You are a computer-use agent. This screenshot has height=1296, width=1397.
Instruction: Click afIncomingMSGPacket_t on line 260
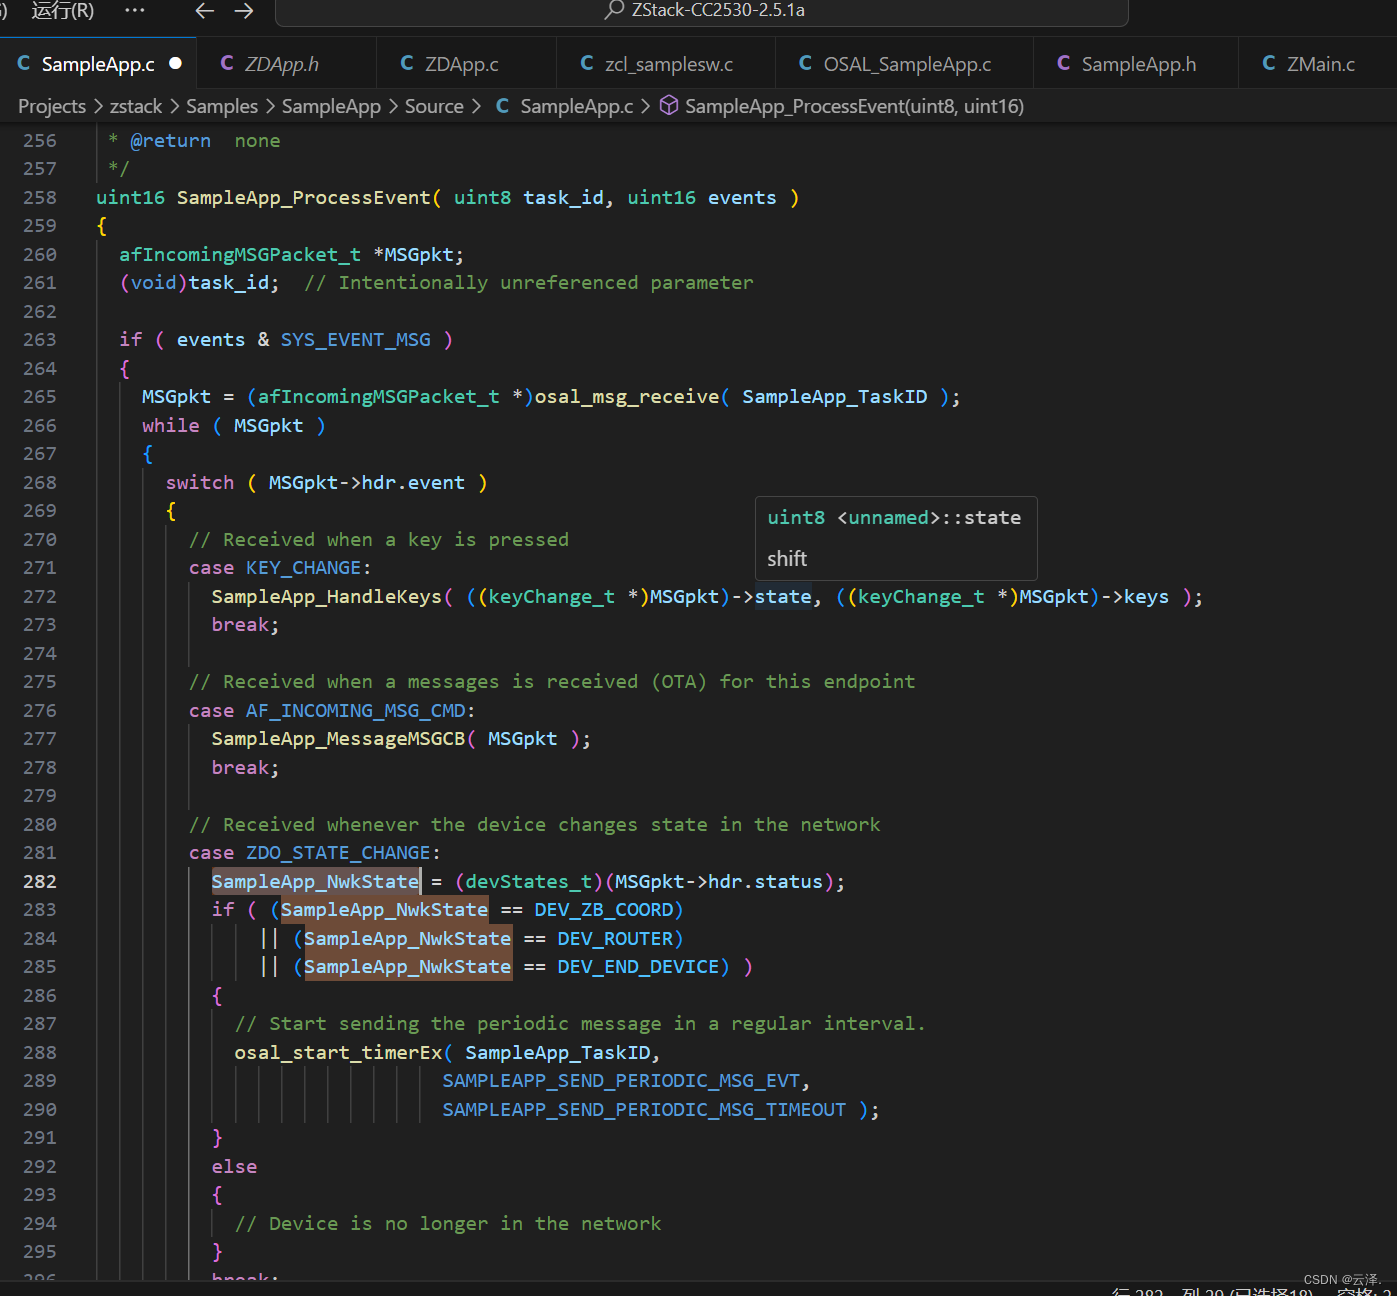(x=240, y=254)
